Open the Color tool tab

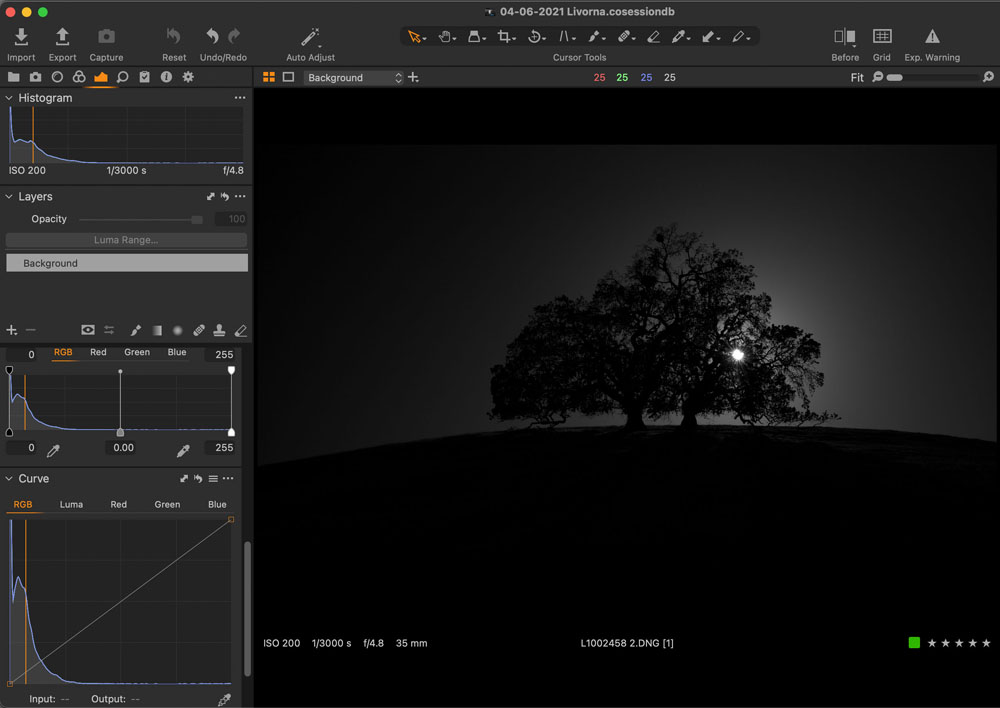pyautogui.click(x=79, y=77)
